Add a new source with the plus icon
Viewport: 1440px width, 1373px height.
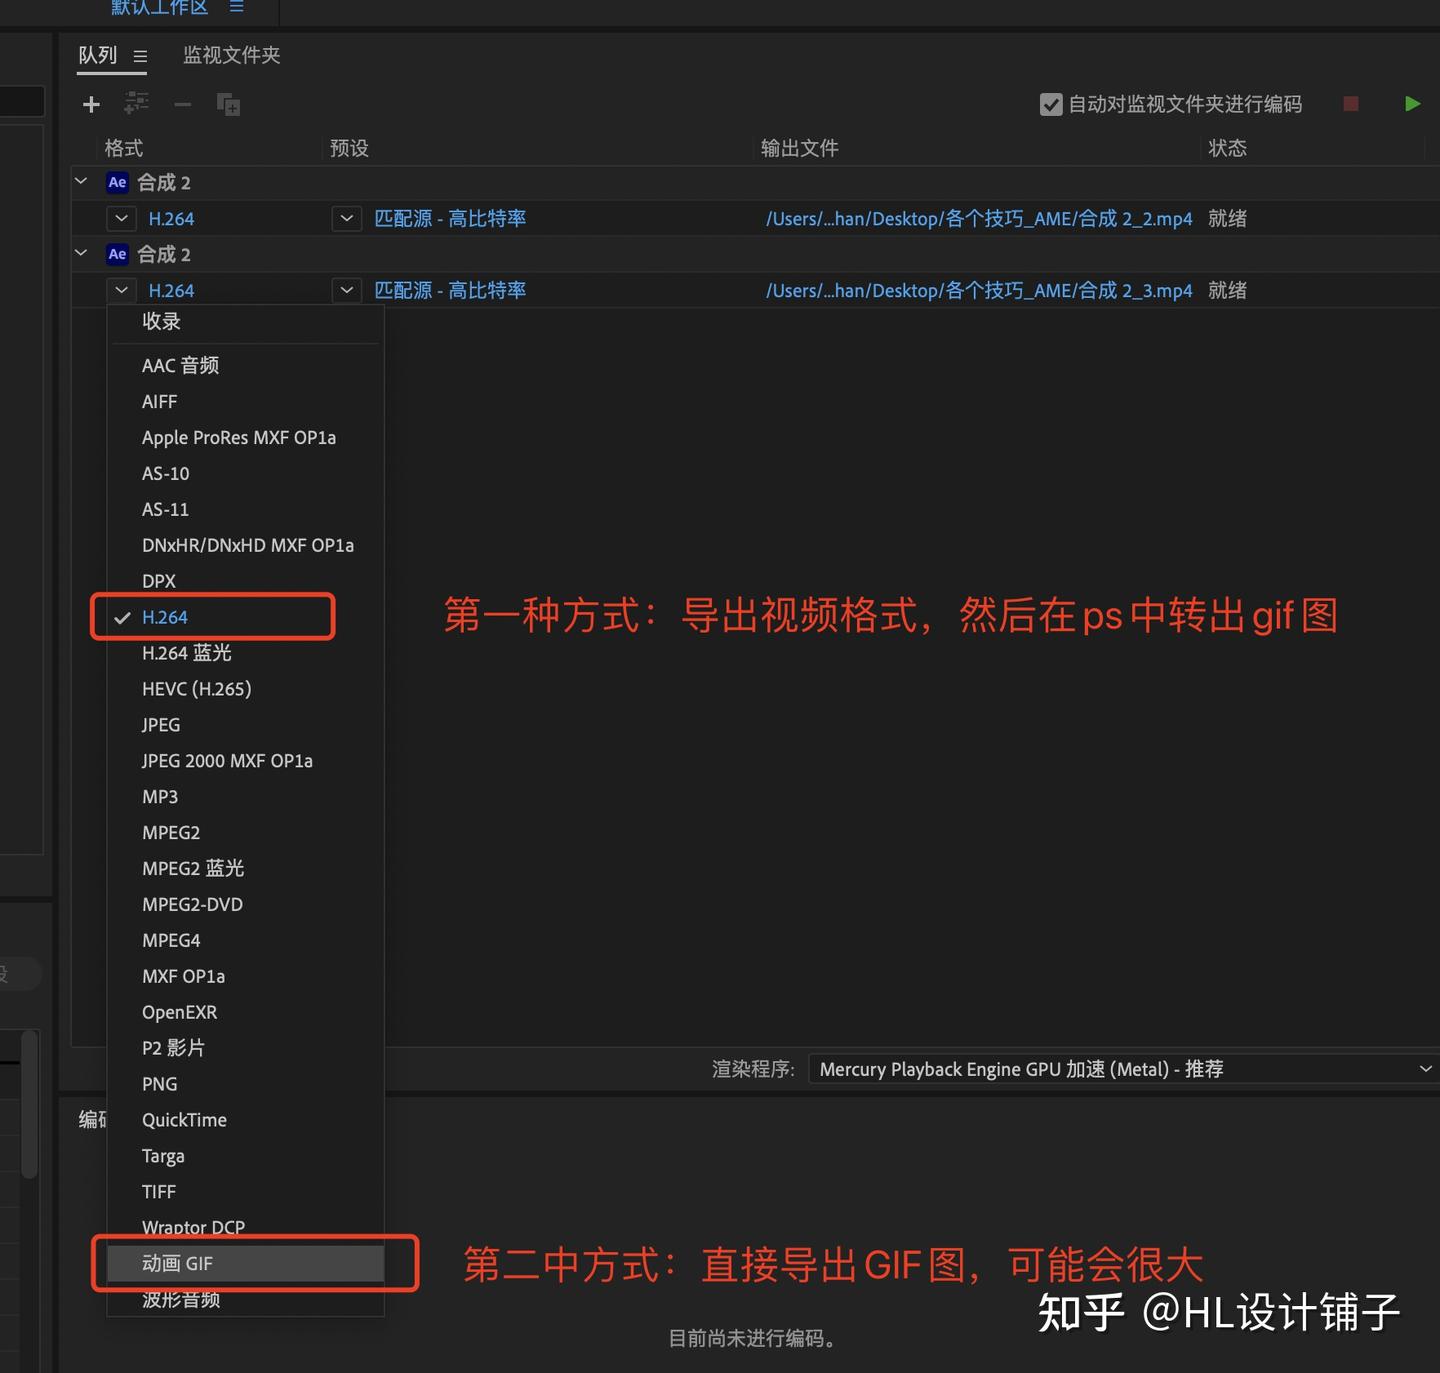(x=91, y=104)
